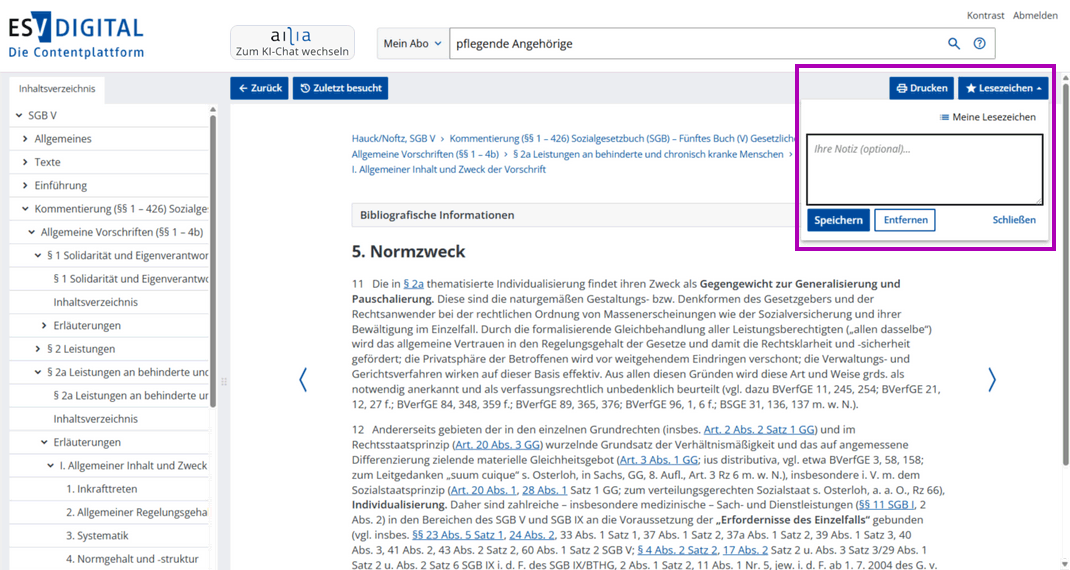The width and height of the screenshot is (1070, 570).
Task: Click the search magnifier icon
Action: coord(953,44)
